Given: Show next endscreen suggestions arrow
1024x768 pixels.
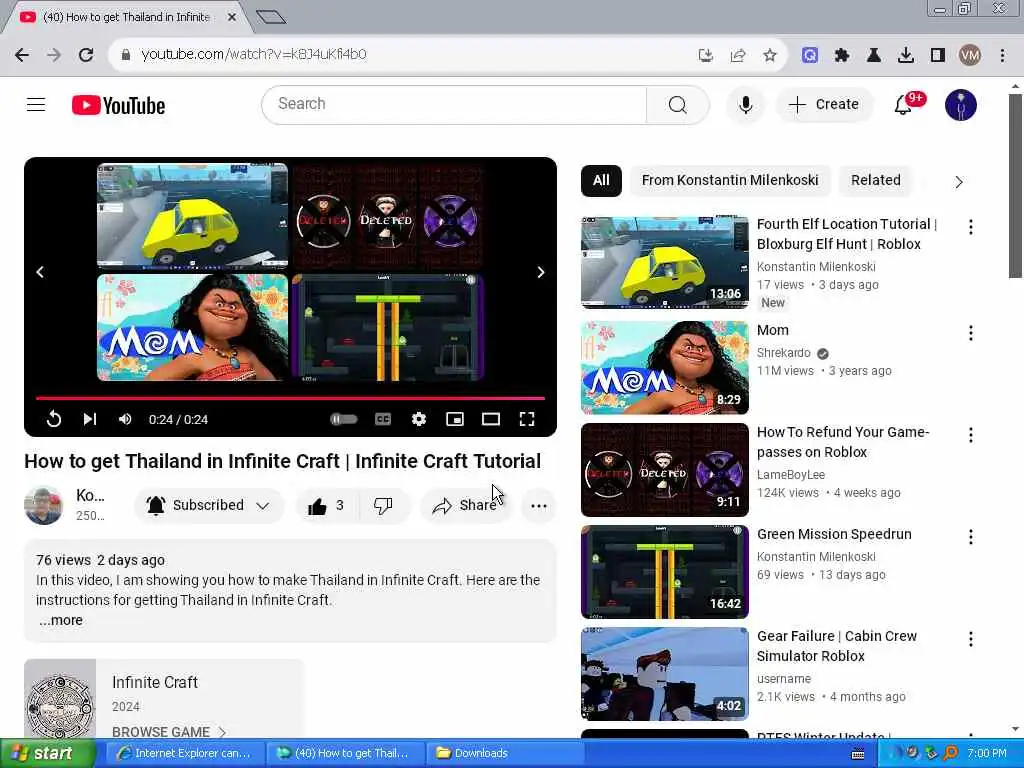Looking at the screenshot, I should tap(541, 272).
